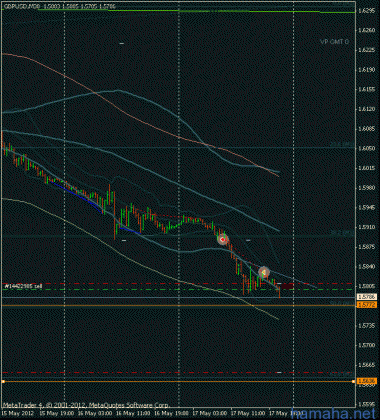This screenshot has width=380, height=420.
Task: Select the 15 May 2012 date label
Action: tap(14, 412)
